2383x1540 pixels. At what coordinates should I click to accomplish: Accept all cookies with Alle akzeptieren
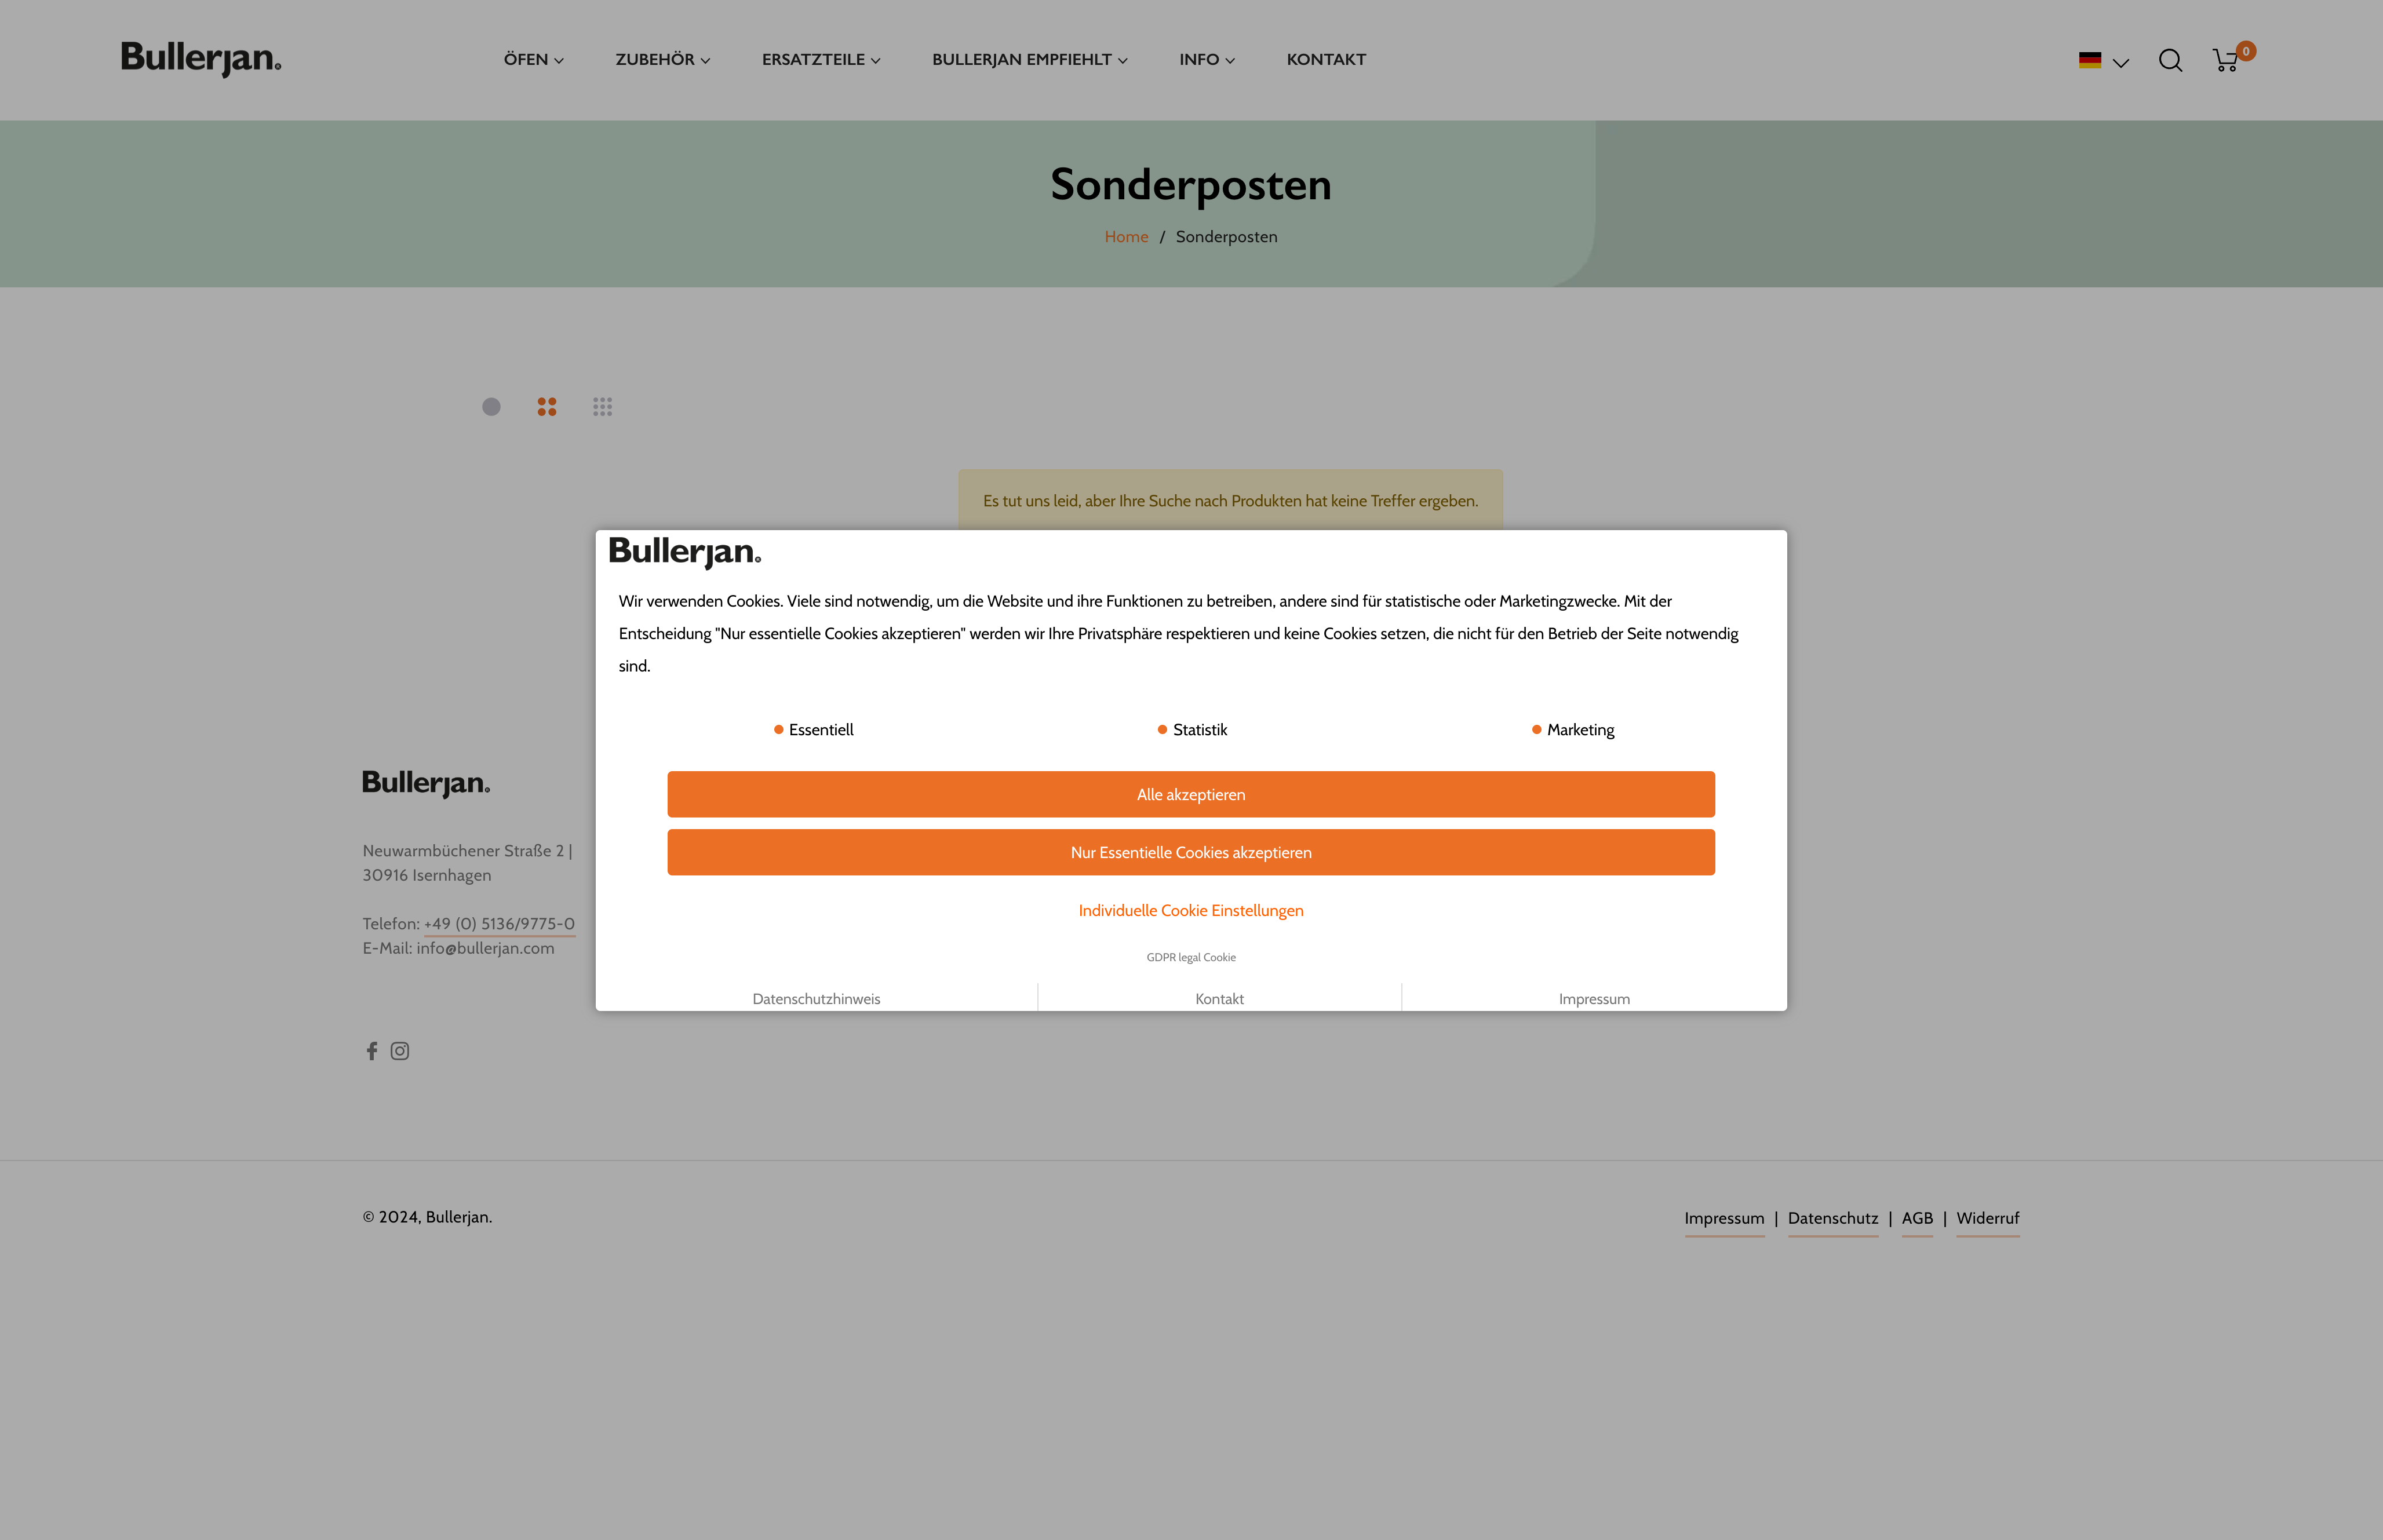pos(1190,794)
